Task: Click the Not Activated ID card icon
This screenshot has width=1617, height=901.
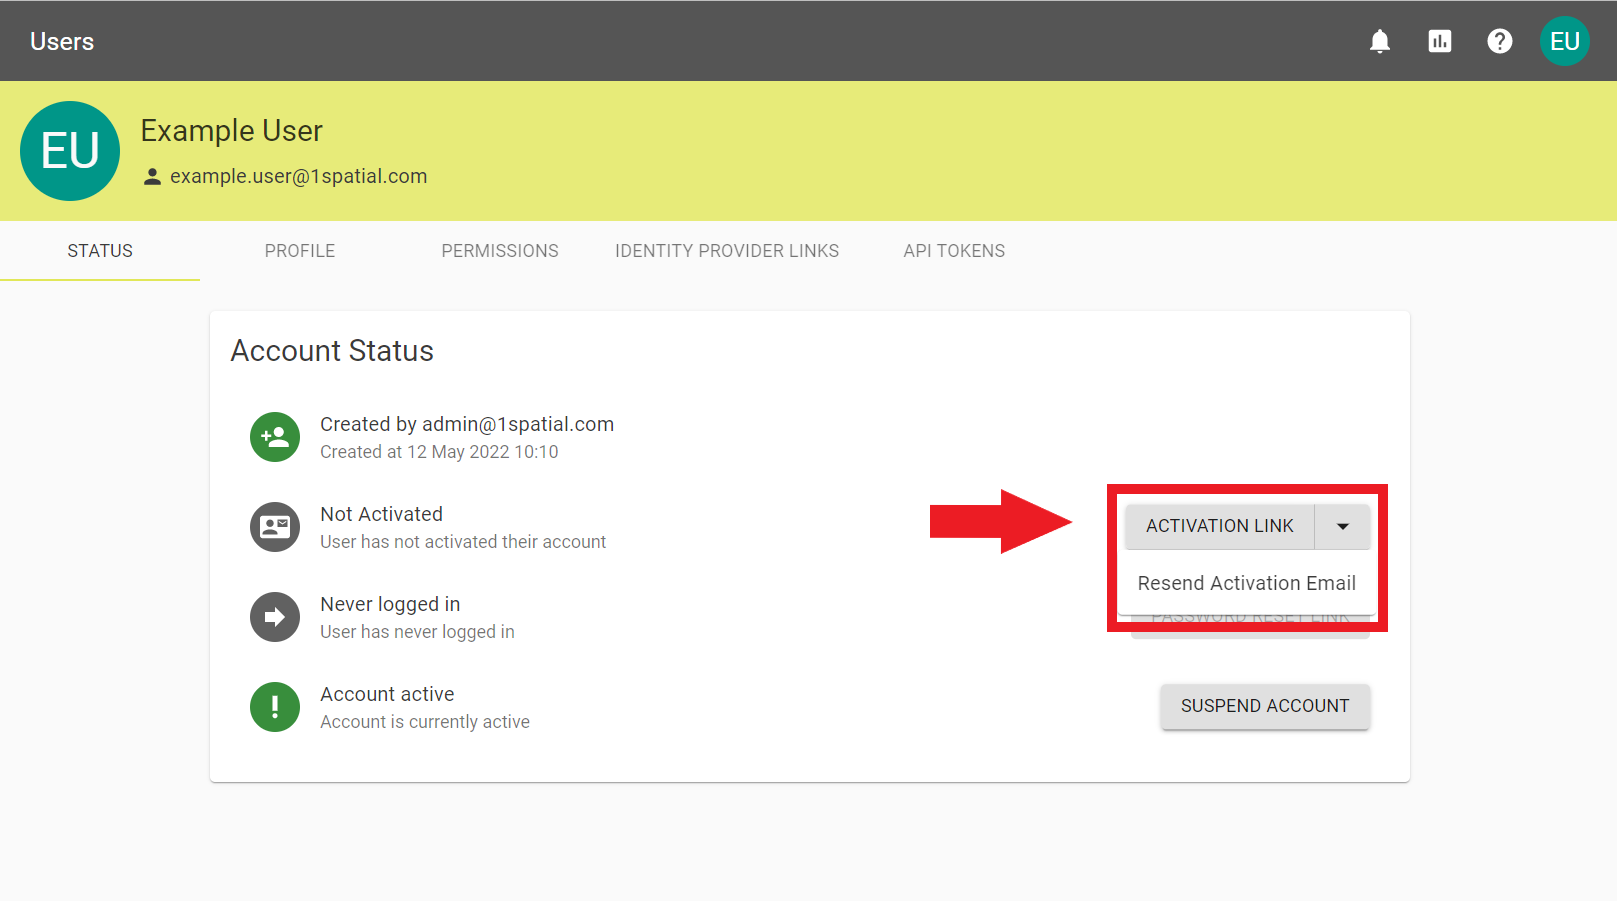Action: [x=275, y=527]
